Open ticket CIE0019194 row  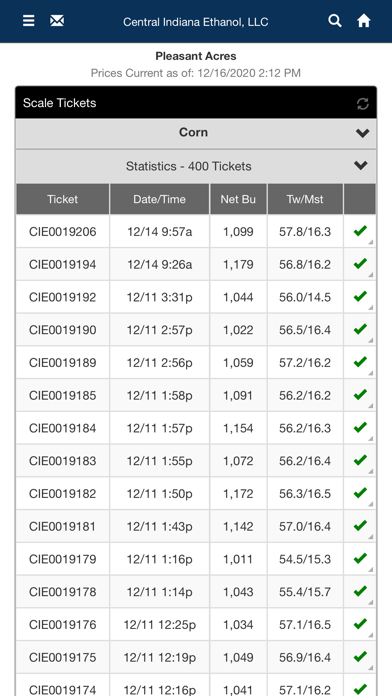pos(196,265)
